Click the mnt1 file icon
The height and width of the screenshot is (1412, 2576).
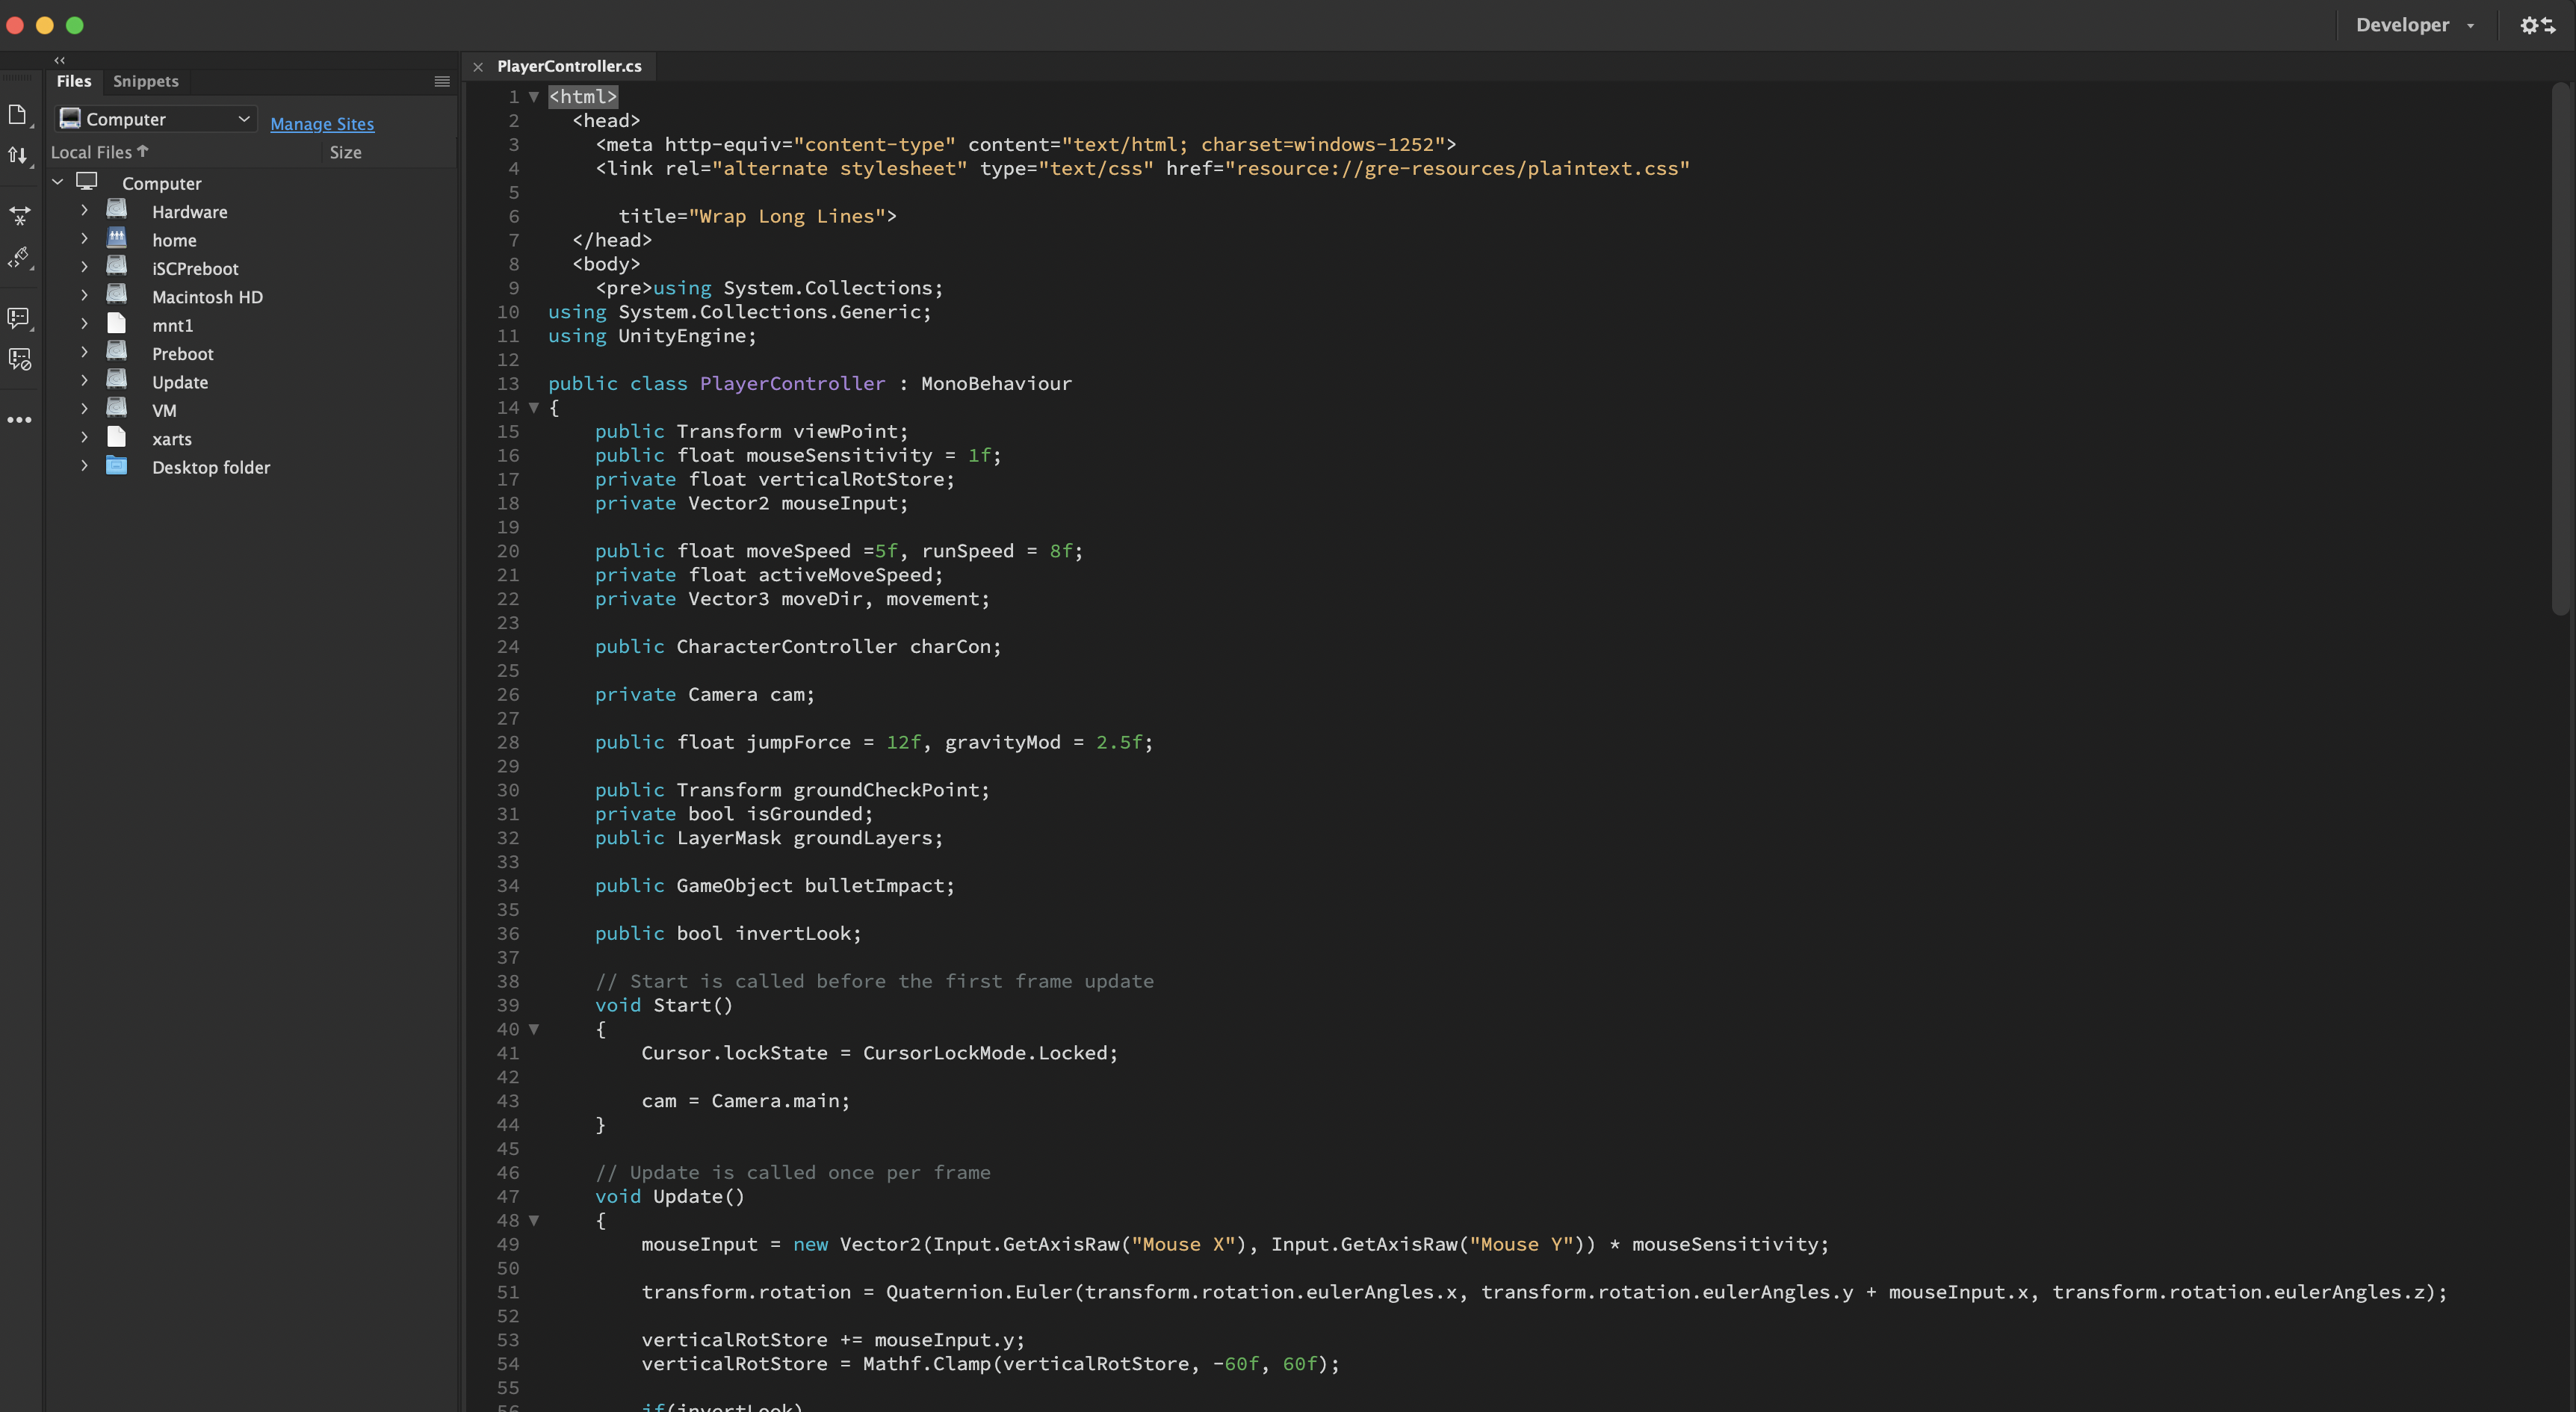pos(117,324)
